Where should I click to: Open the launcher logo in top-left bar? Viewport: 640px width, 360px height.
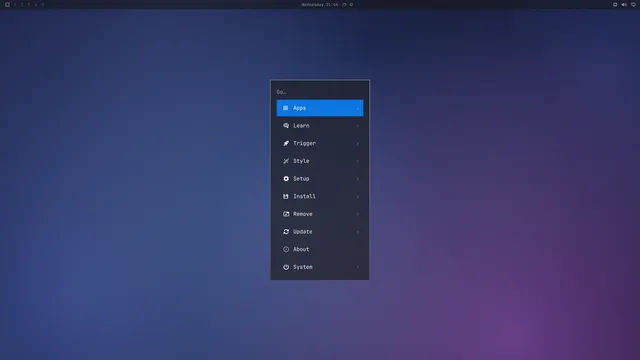coord(7,4)
